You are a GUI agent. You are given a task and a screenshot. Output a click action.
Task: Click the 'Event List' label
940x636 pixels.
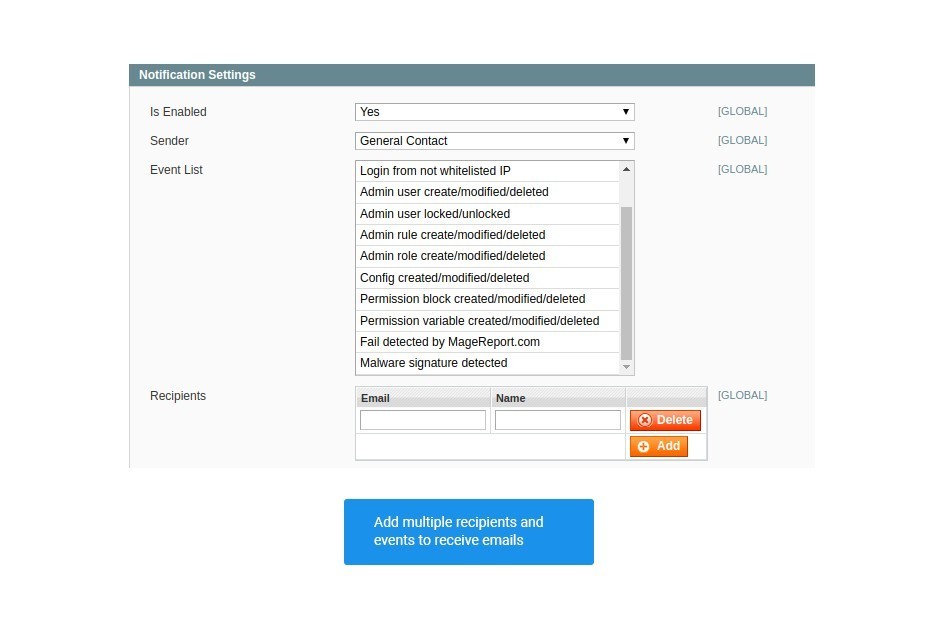[x=176, y=170]
